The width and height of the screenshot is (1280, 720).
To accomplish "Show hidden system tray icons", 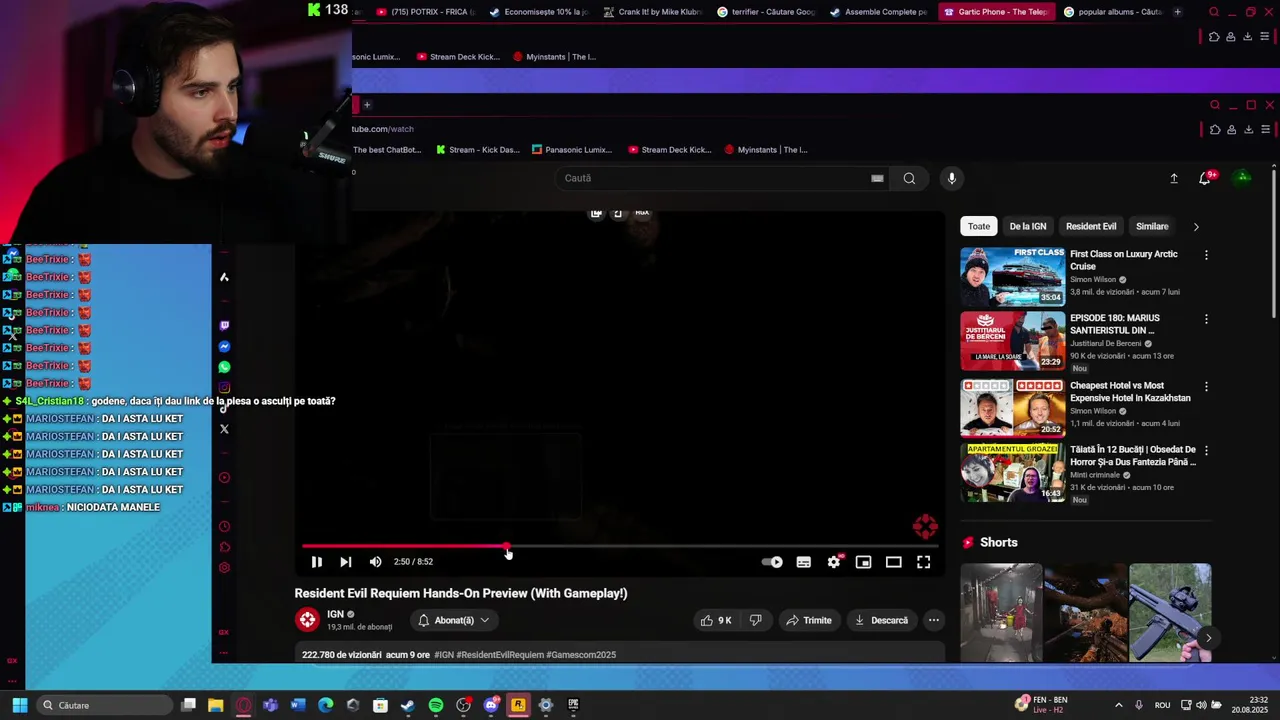I will coord(1118,705).
